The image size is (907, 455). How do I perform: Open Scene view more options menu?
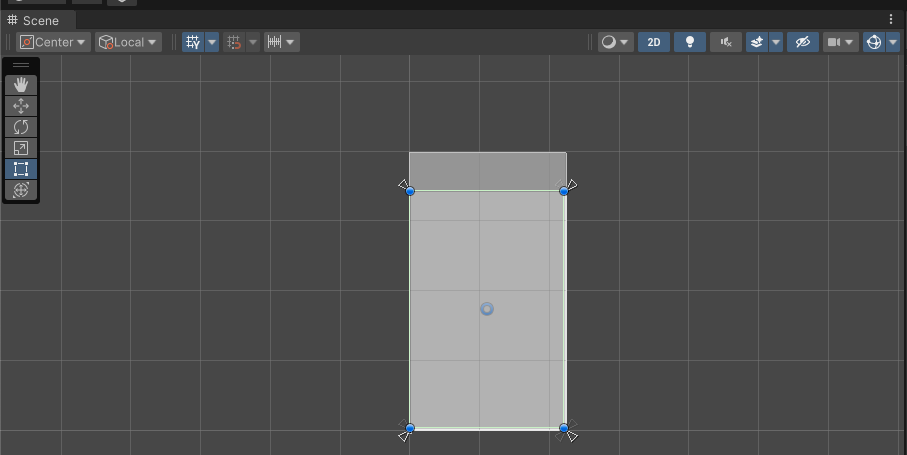[x=891, y=20]
